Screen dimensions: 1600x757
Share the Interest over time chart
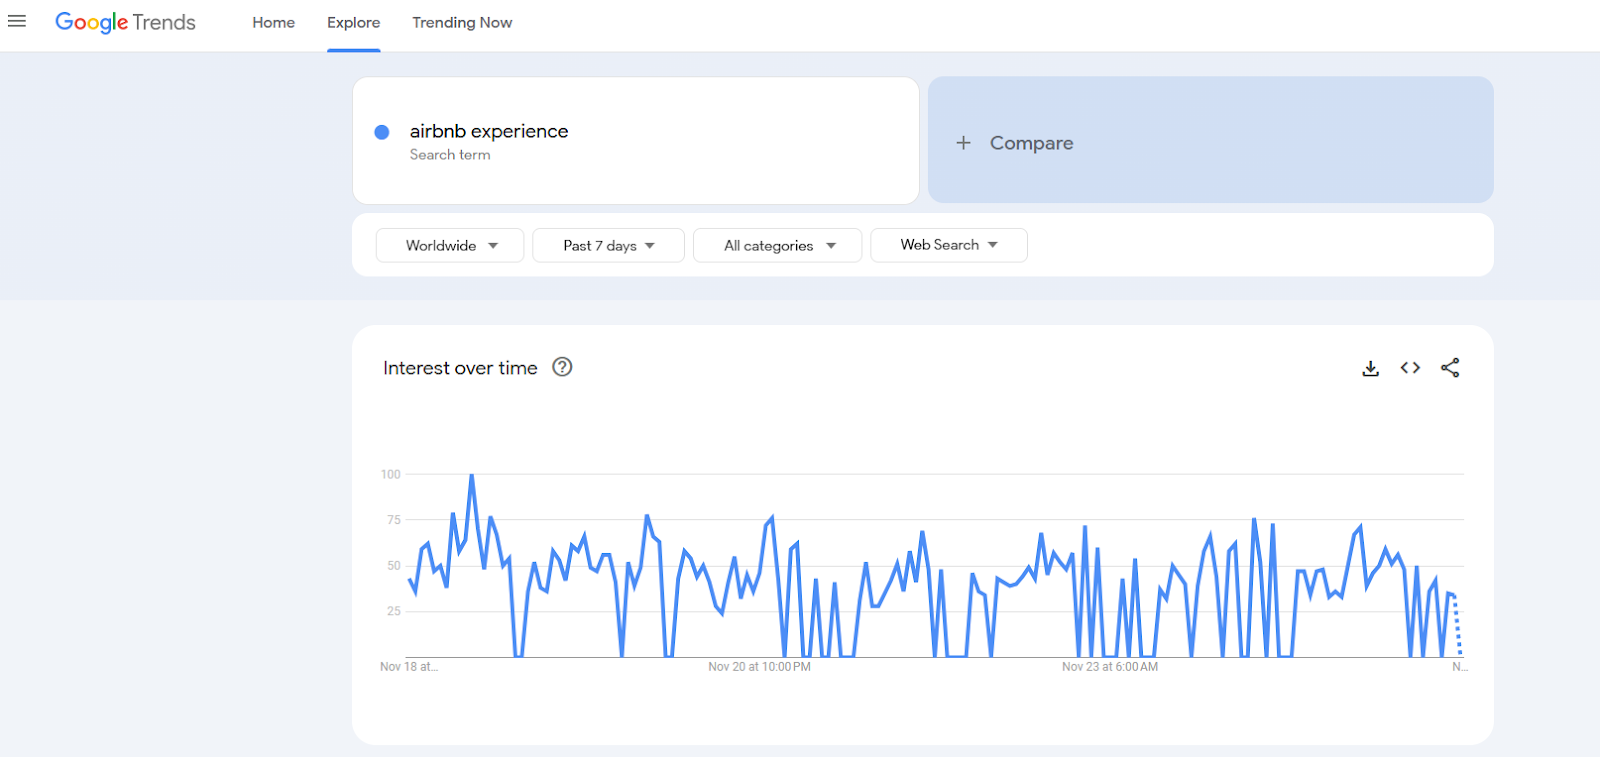[1450, 368]
